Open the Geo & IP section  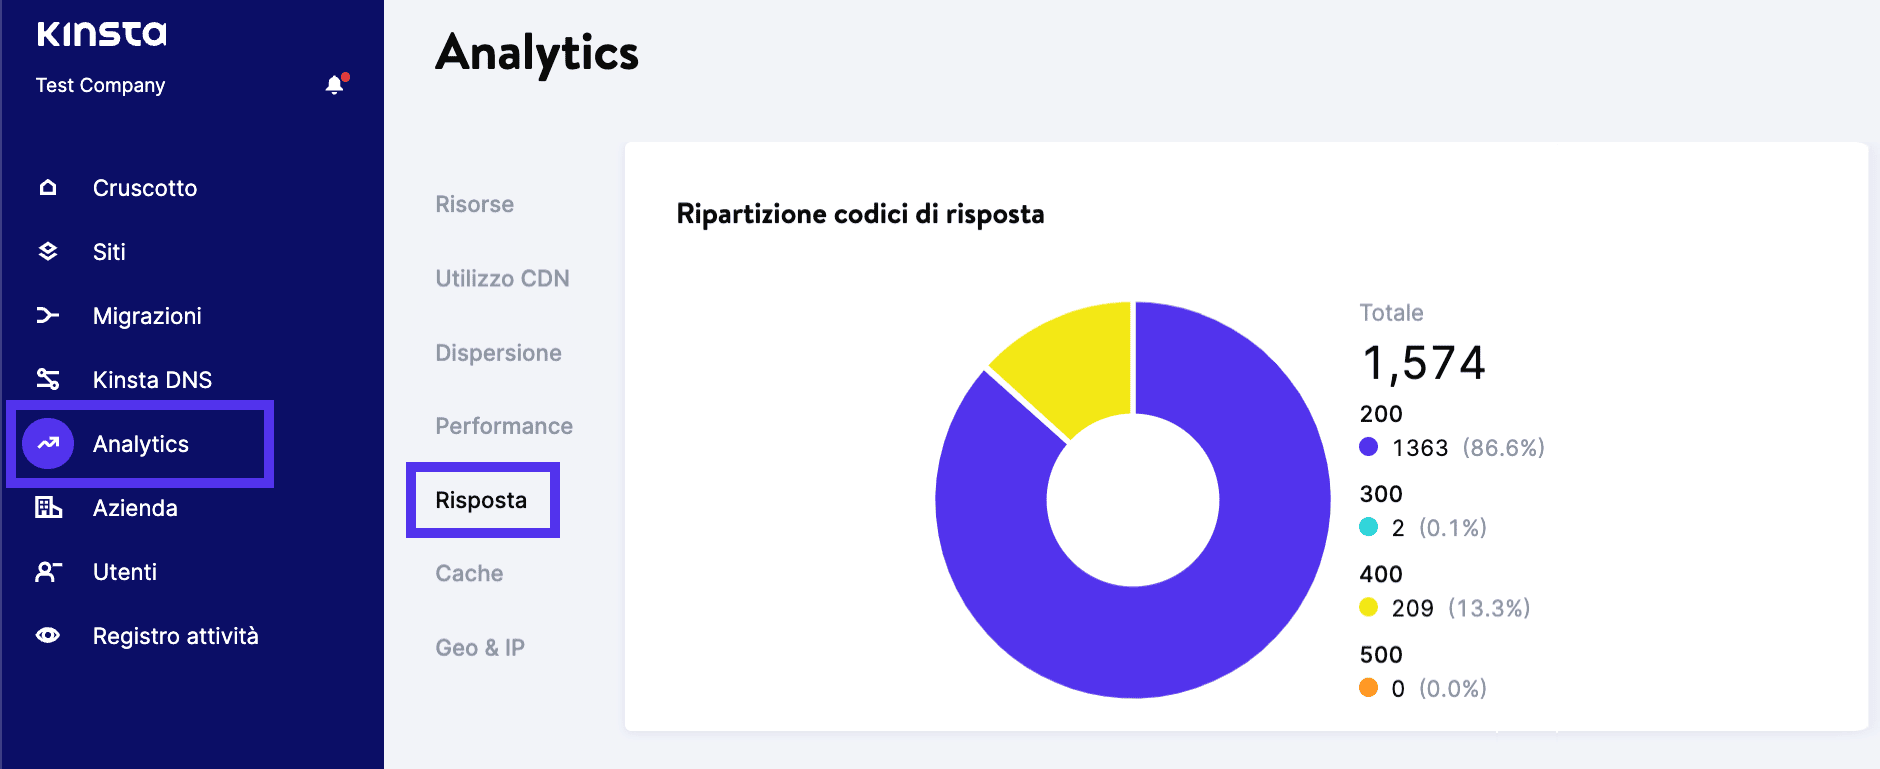pos(479,647)
